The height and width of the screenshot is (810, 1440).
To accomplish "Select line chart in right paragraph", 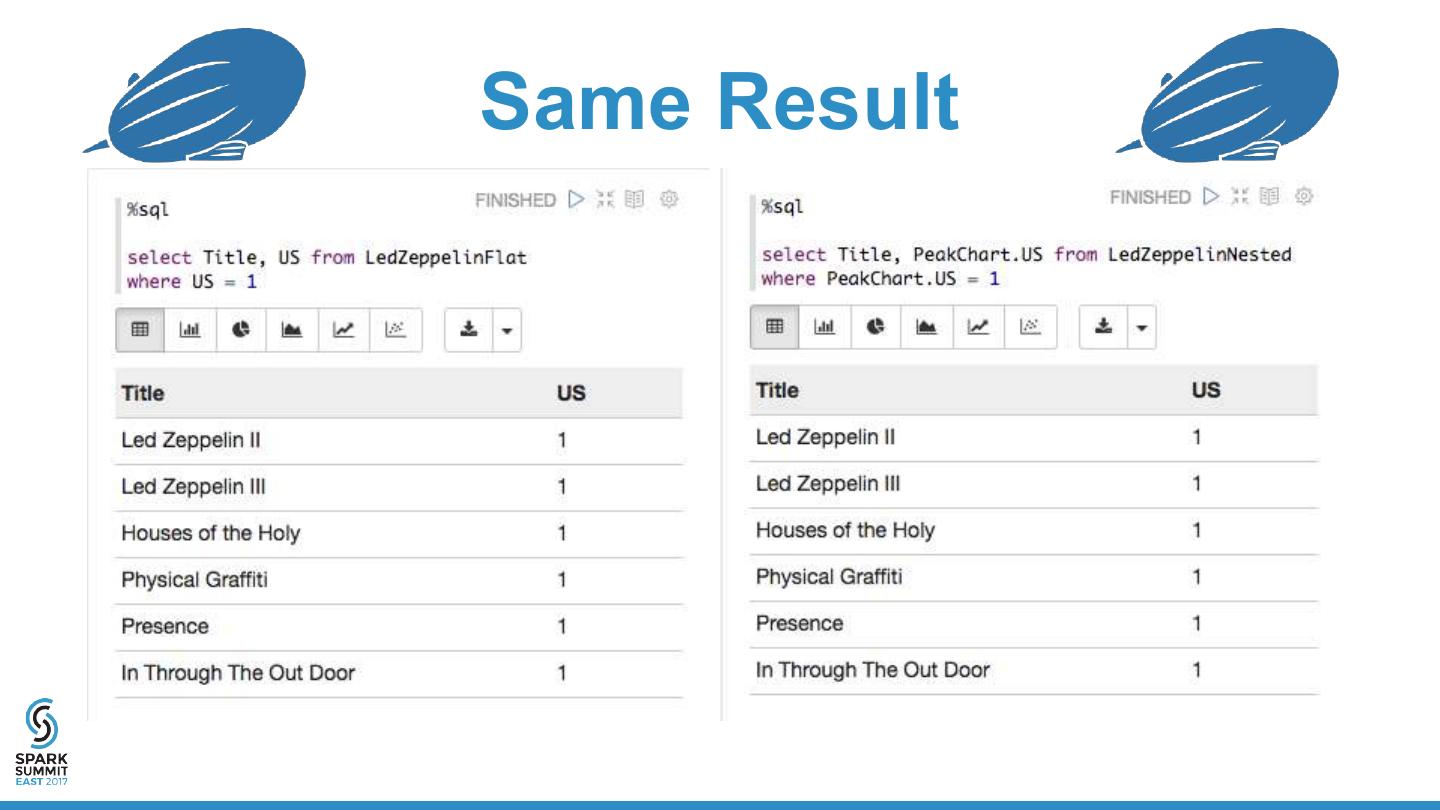I will 977,327.
